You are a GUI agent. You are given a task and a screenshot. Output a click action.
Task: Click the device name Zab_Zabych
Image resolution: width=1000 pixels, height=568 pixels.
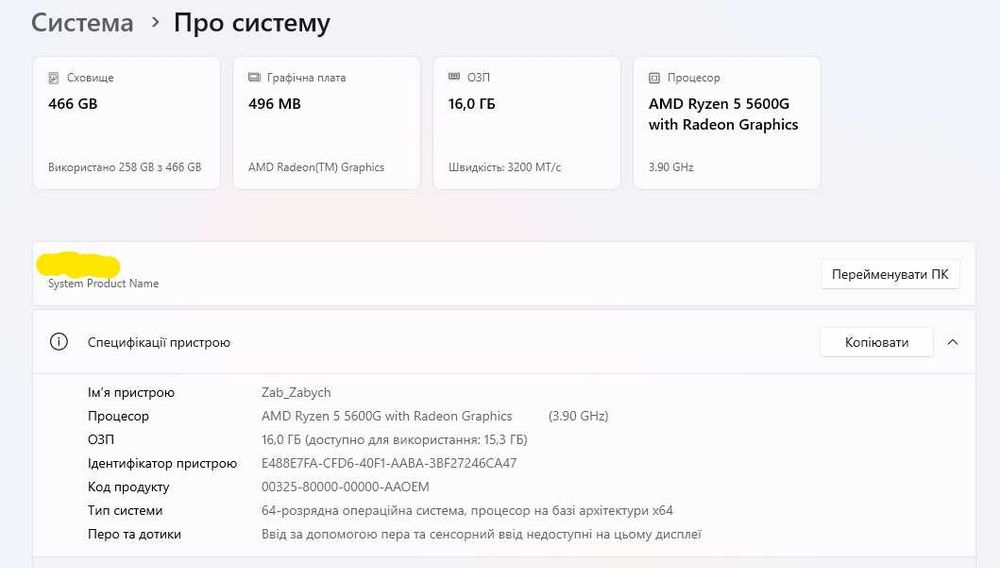(x=296, y=393)
